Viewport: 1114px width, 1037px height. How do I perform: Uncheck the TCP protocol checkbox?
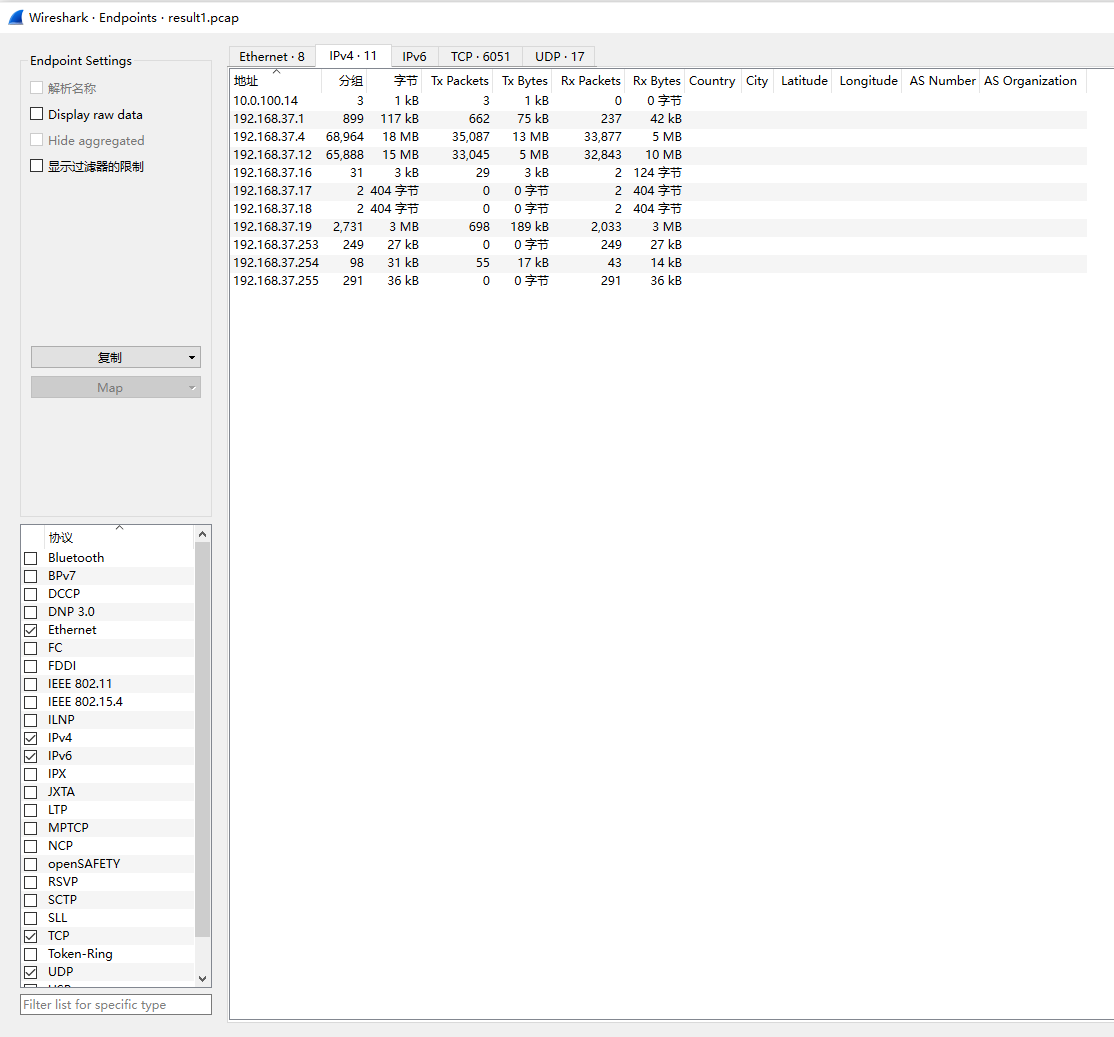point(31,936)
